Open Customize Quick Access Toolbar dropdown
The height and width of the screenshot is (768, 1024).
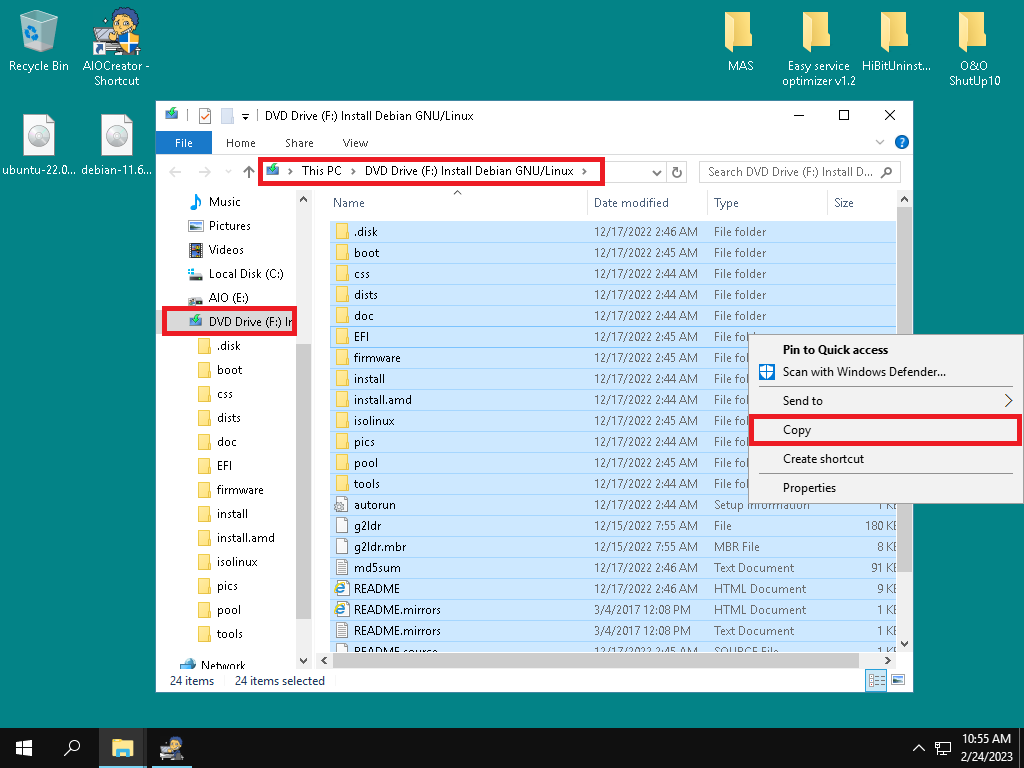coord(245,116)
